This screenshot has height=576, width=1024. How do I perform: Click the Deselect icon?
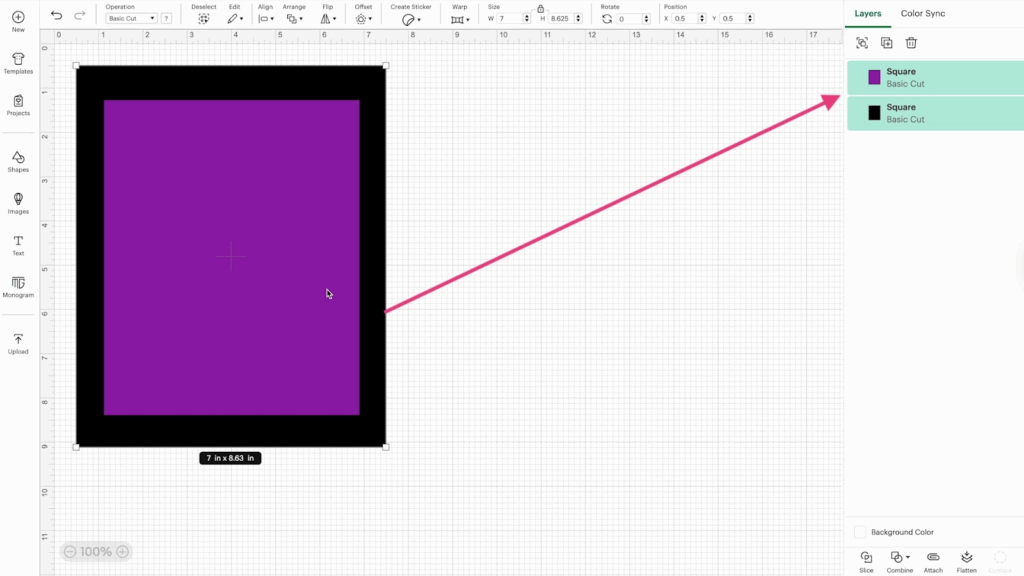pyautogui.click(x=204, y=19)
